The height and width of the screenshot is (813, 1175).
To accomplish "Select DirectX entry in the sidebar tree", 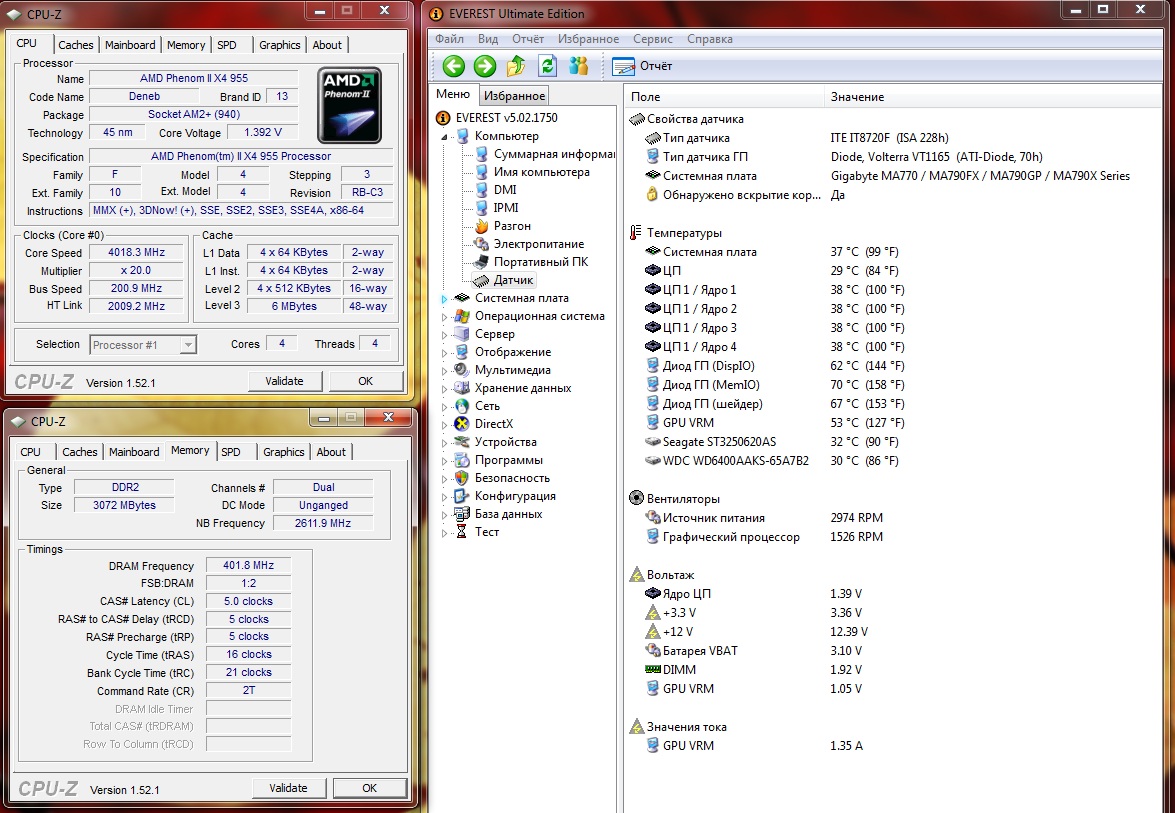I will [x=493, y=424].
